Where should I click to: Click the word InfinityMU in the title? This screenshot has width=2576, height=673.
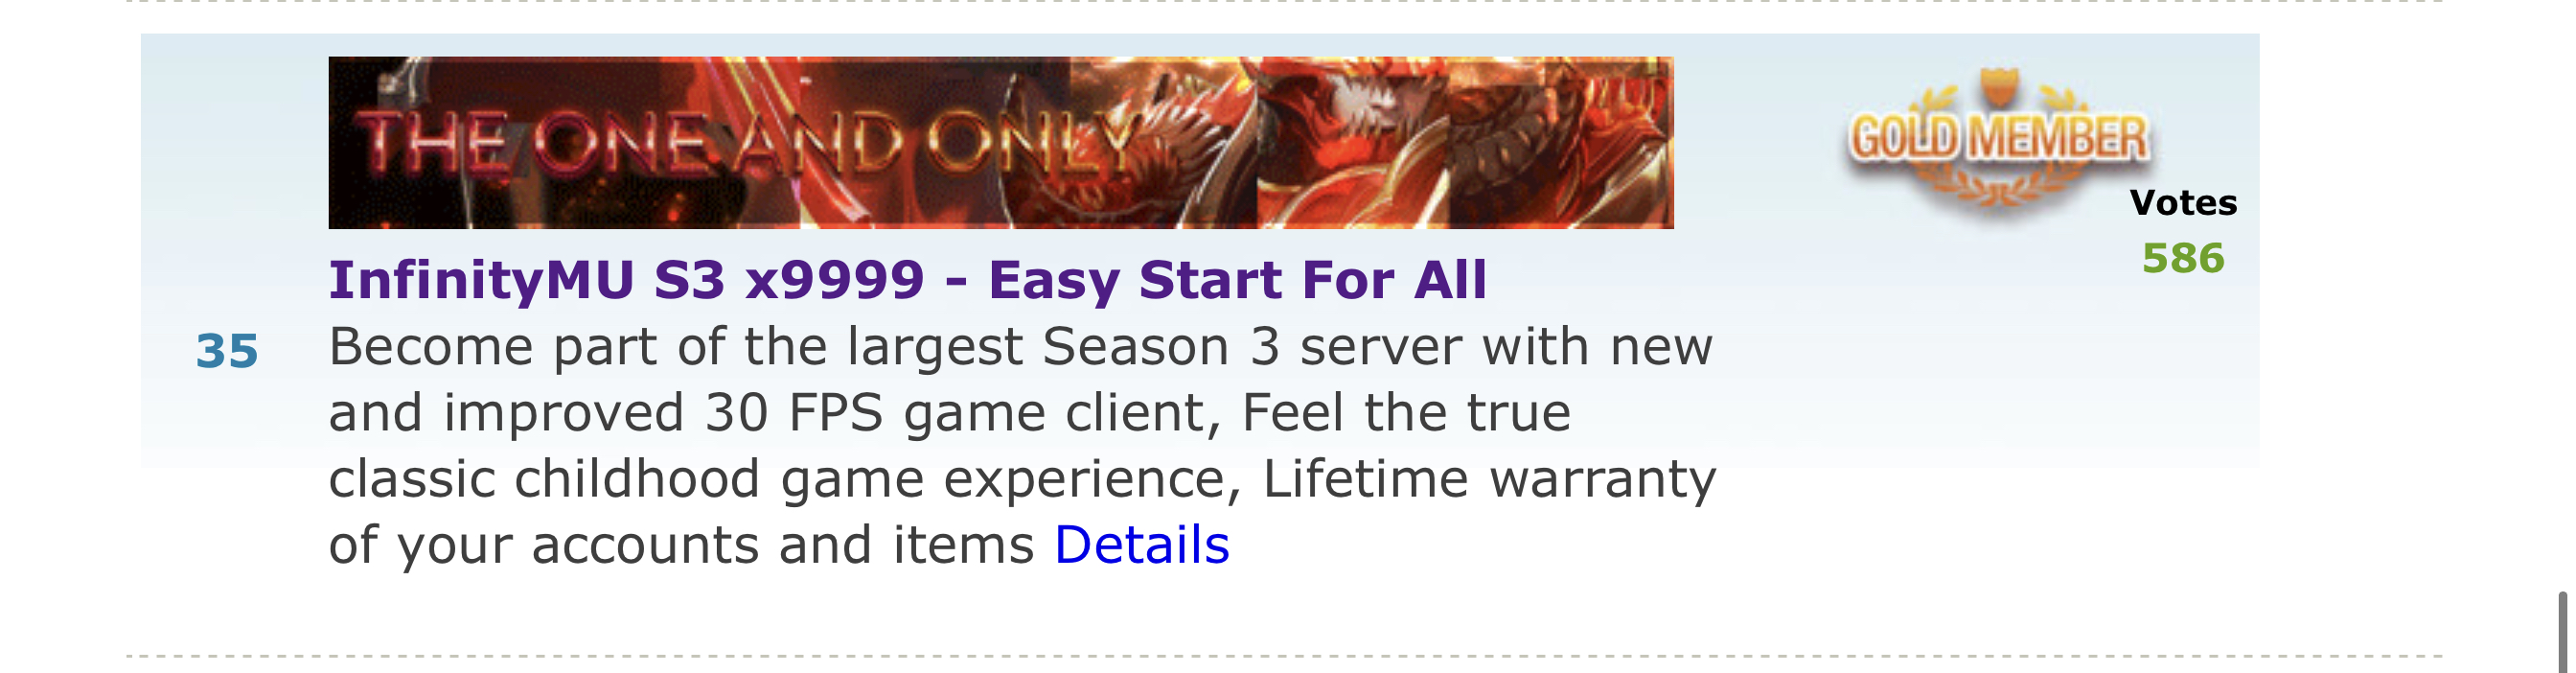click(482, 280)
